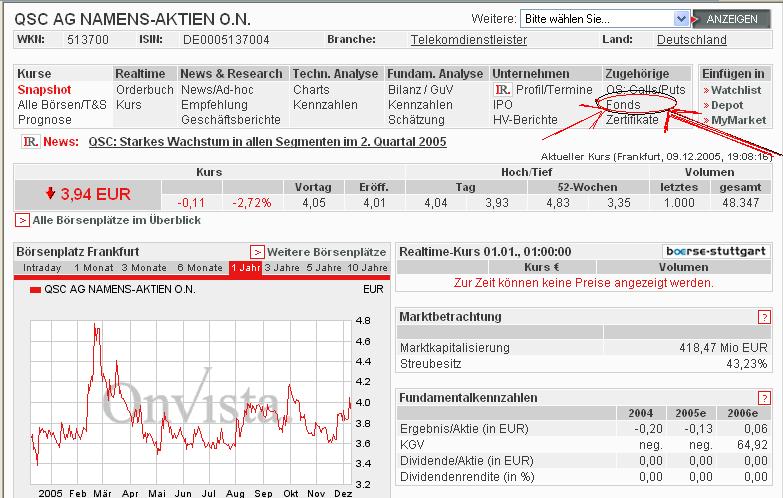Click the 3,94 EUR current price
The width and height of the screenshot is (783, 498).
[x=95, y=194]
